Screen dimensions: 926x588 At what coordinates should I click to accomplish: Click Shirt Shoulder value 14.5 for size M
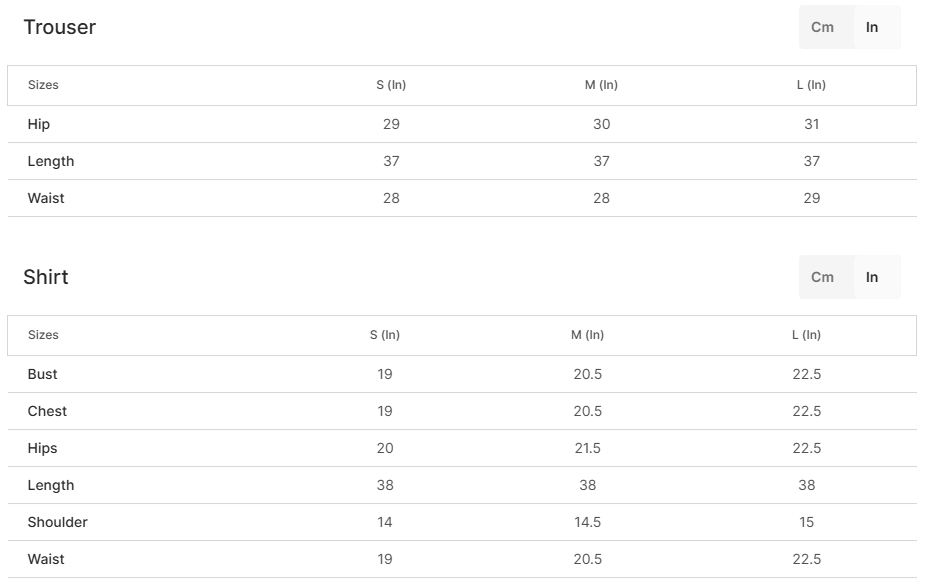[x=588, y=522]
